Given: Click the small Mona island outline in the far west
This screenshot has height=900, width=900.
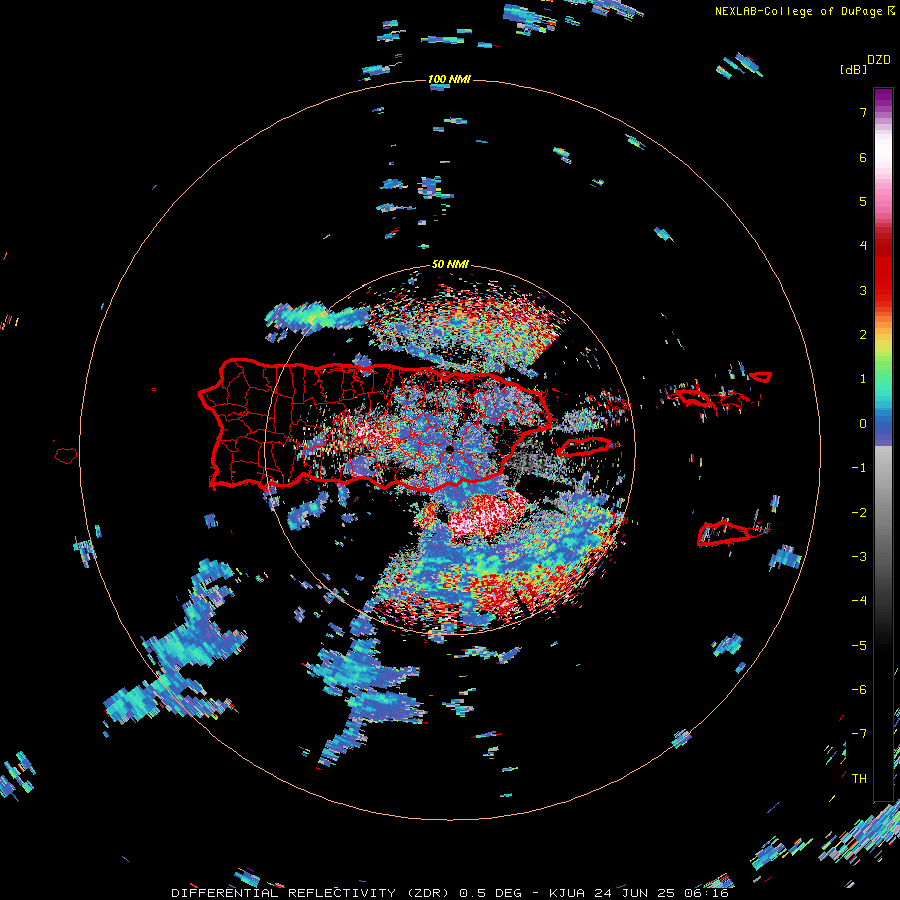Looking at the screenshot, I should (x=66, y=455).
